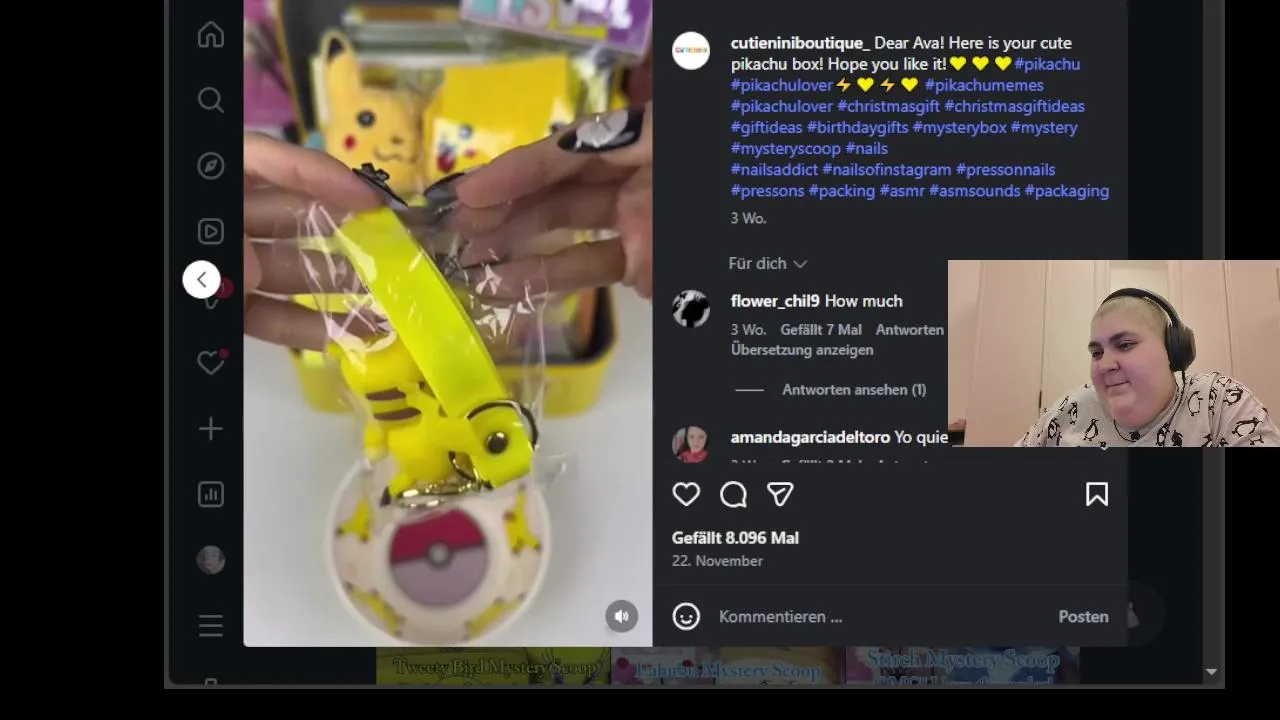Click Posten to submit comment
The width and height of the screenshot is (1280, 720).
(1083, 617)
